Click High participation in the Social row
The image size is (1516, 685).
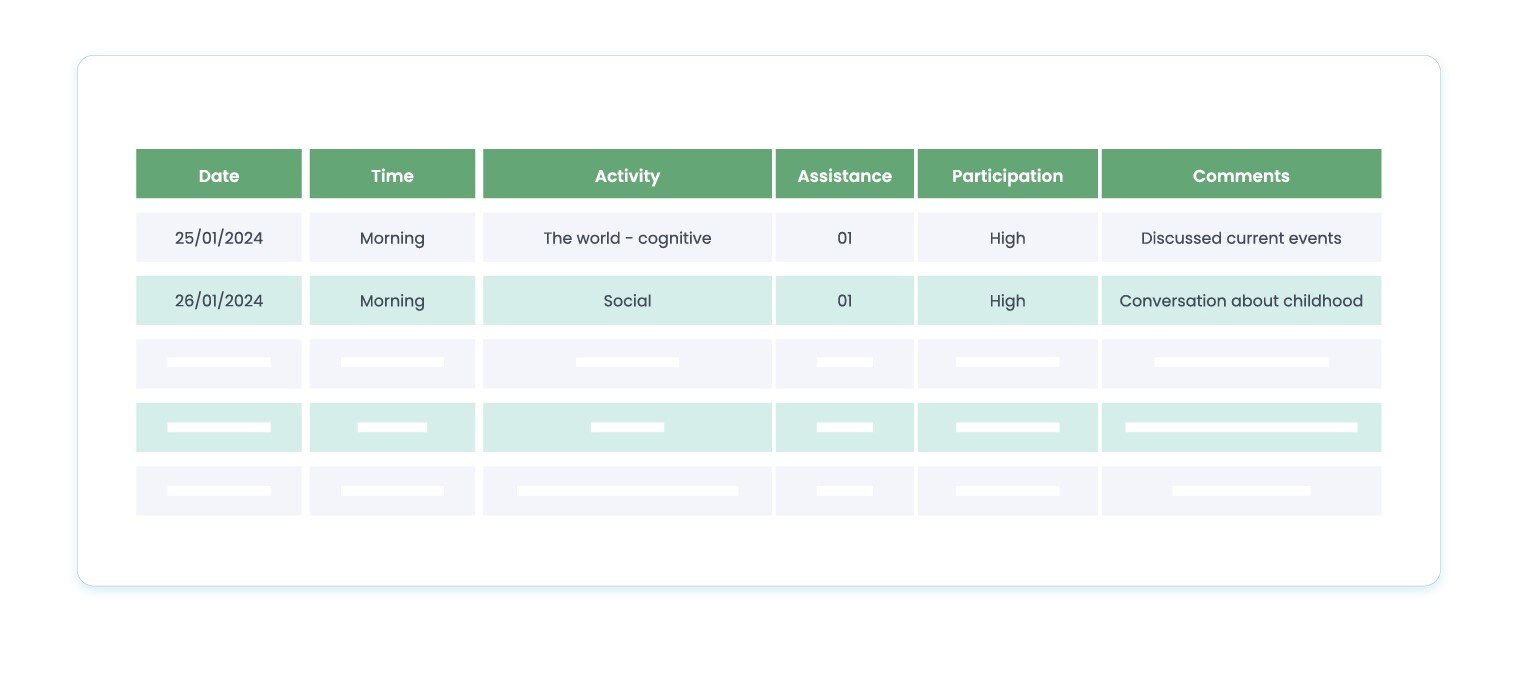click(1007, 301)
